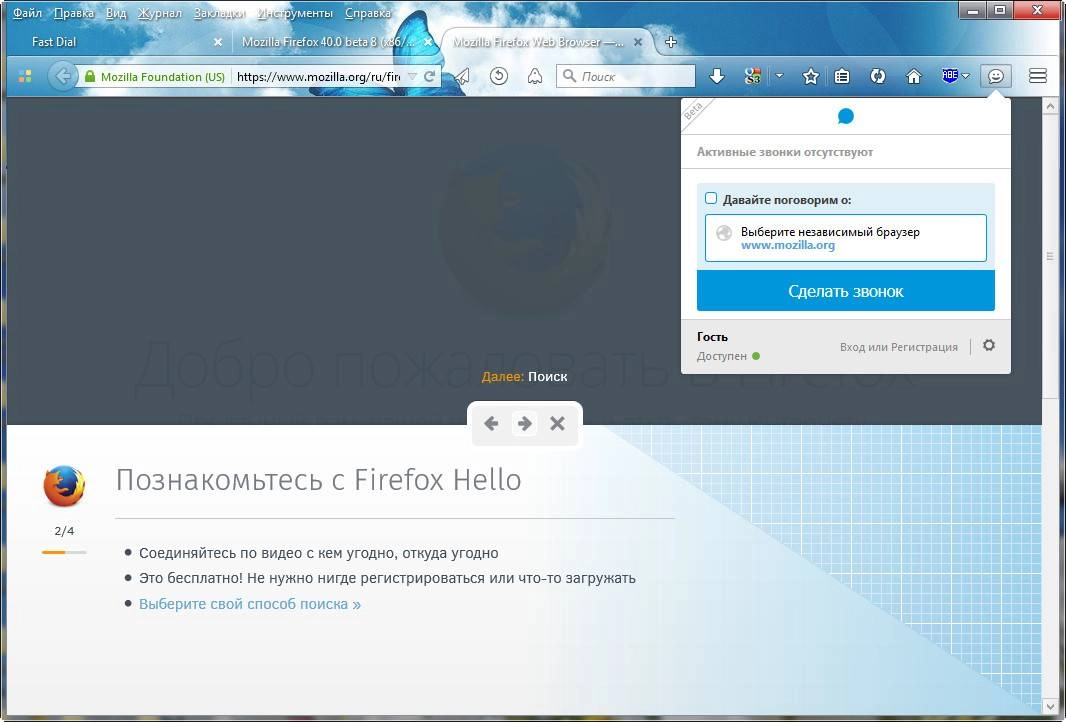
Task: Open the Downloads arrow button
Action: click(x=717, y=76)
